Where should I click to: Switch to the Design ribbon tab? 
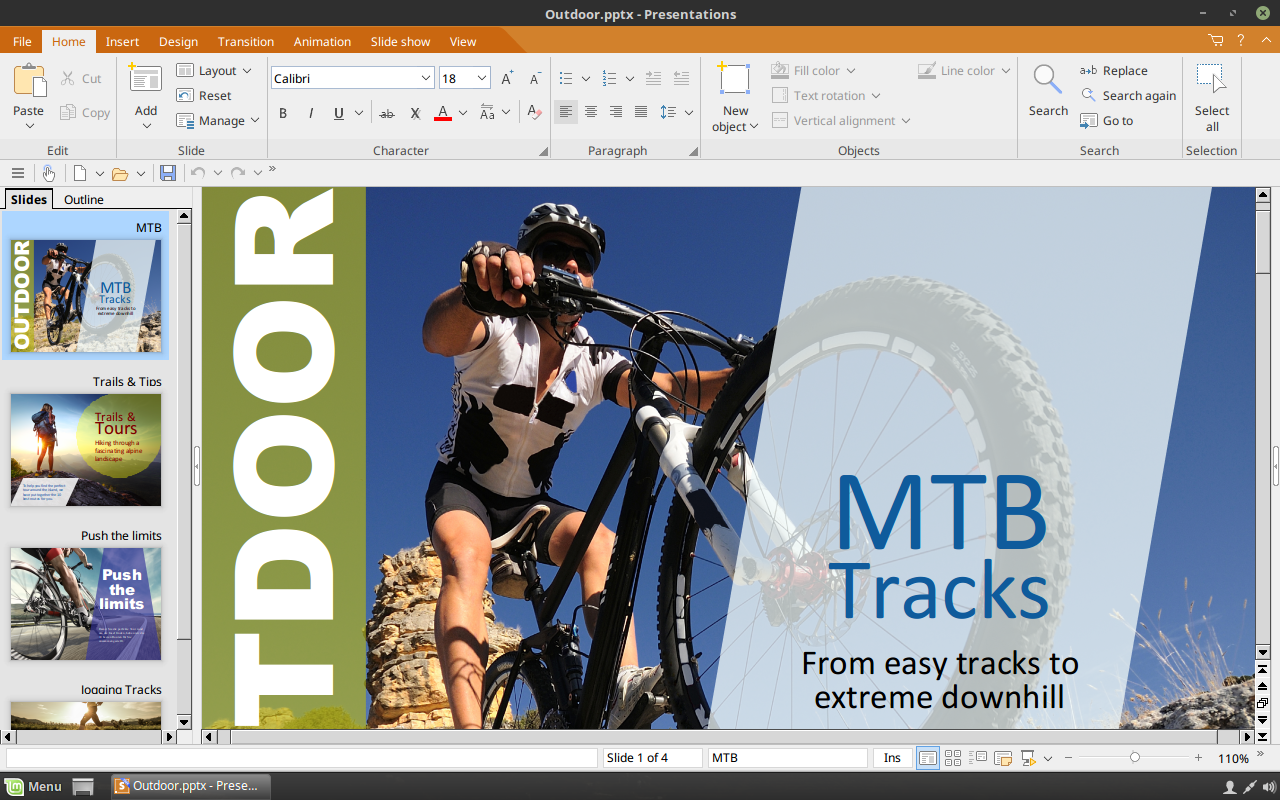pos(178,41)
